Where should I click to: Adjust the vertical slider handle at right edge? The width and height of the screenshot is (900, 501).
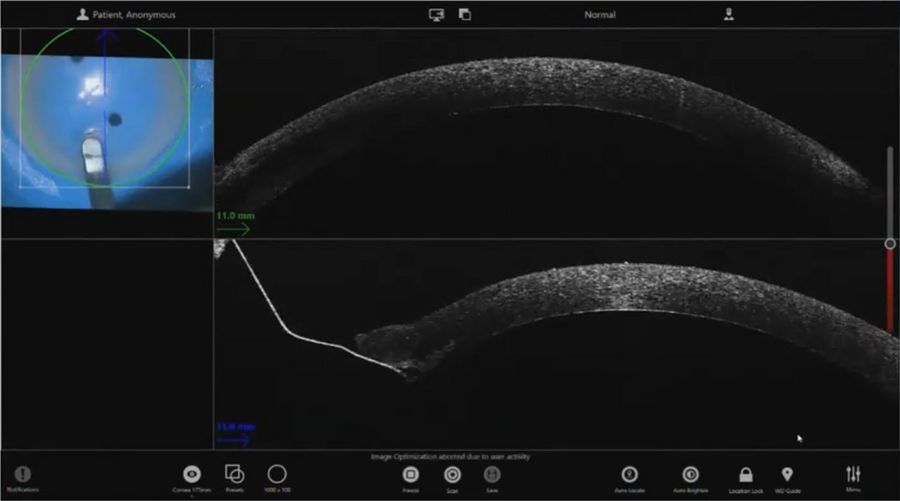[x=890, y=243]
